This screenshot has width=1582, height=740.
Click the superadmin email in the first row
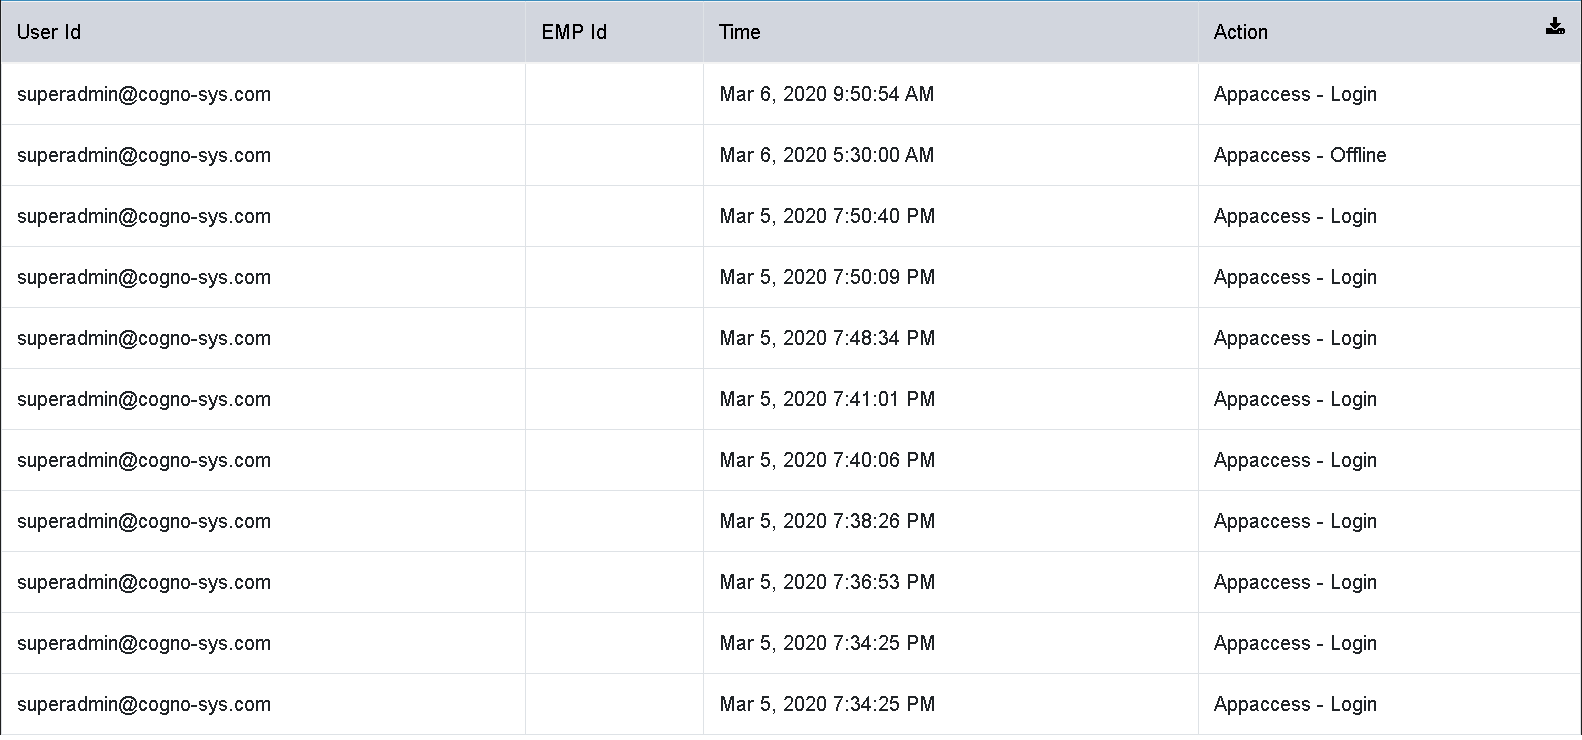(x=144, y=94)
